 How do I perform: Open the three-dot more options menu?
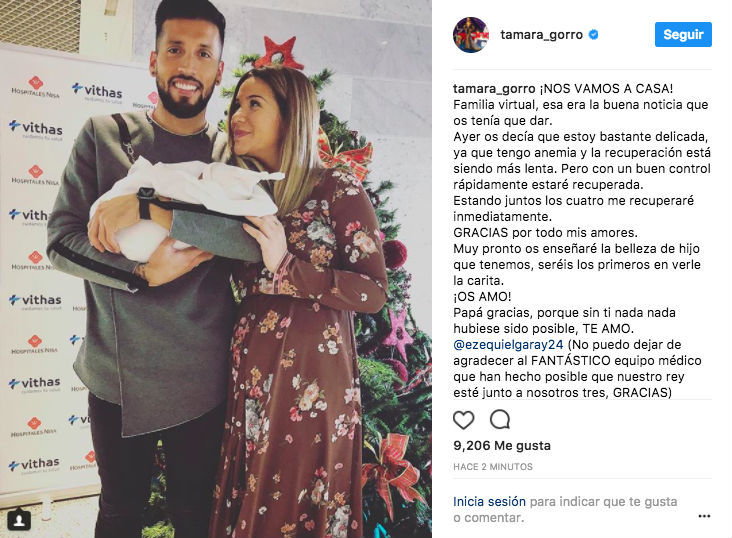point(704,516)
